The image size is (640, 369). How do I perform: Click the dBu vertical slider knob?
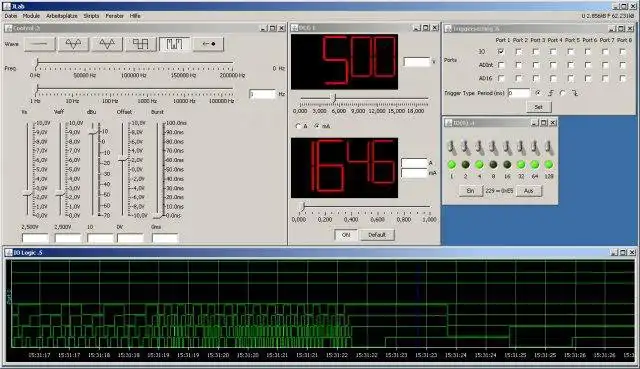click(x=93, y=131)
